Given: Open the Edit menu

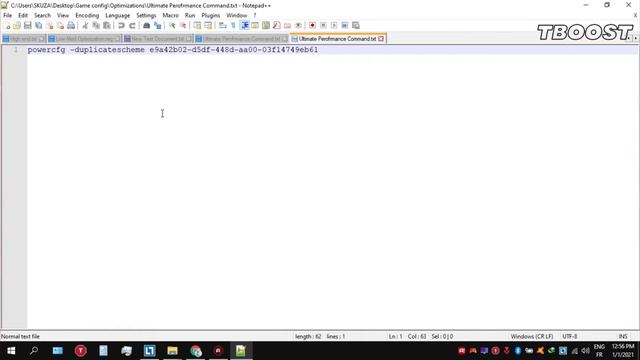Looking at the screenshot, I should 23,15.
